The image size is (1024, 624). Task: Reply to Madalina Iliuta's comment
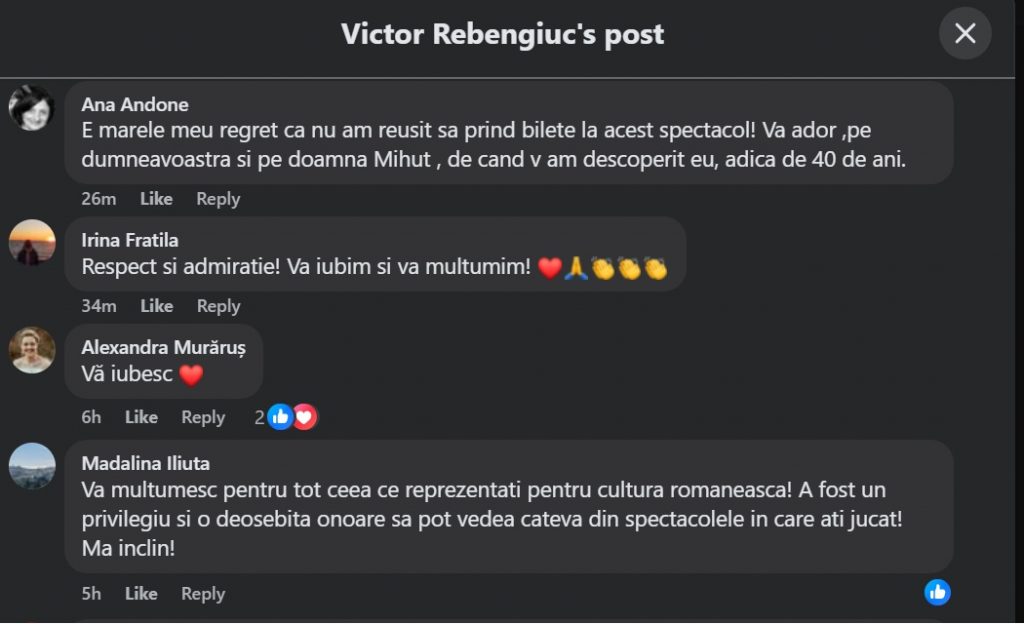[x=203, y=593]
